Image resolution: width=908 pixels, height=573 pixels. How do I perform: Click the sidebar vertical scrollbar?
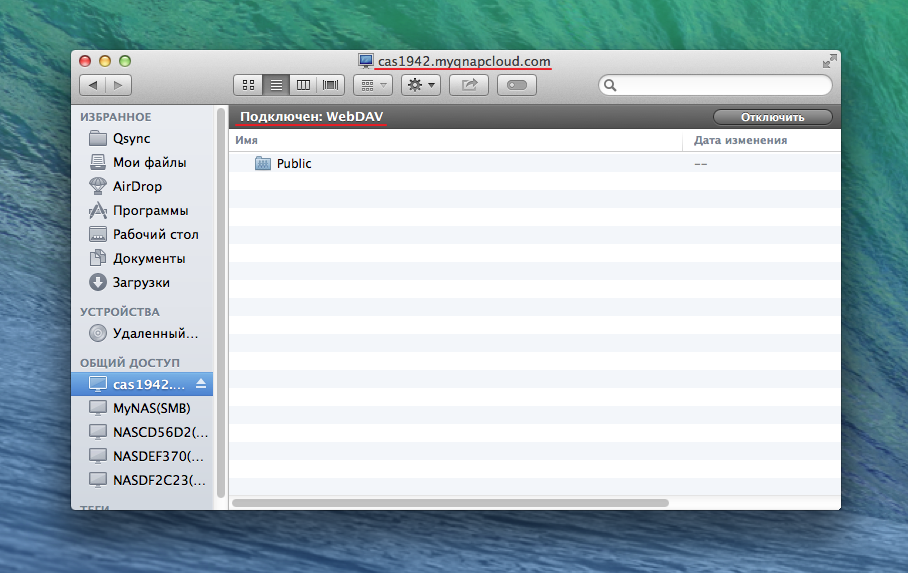221,302
